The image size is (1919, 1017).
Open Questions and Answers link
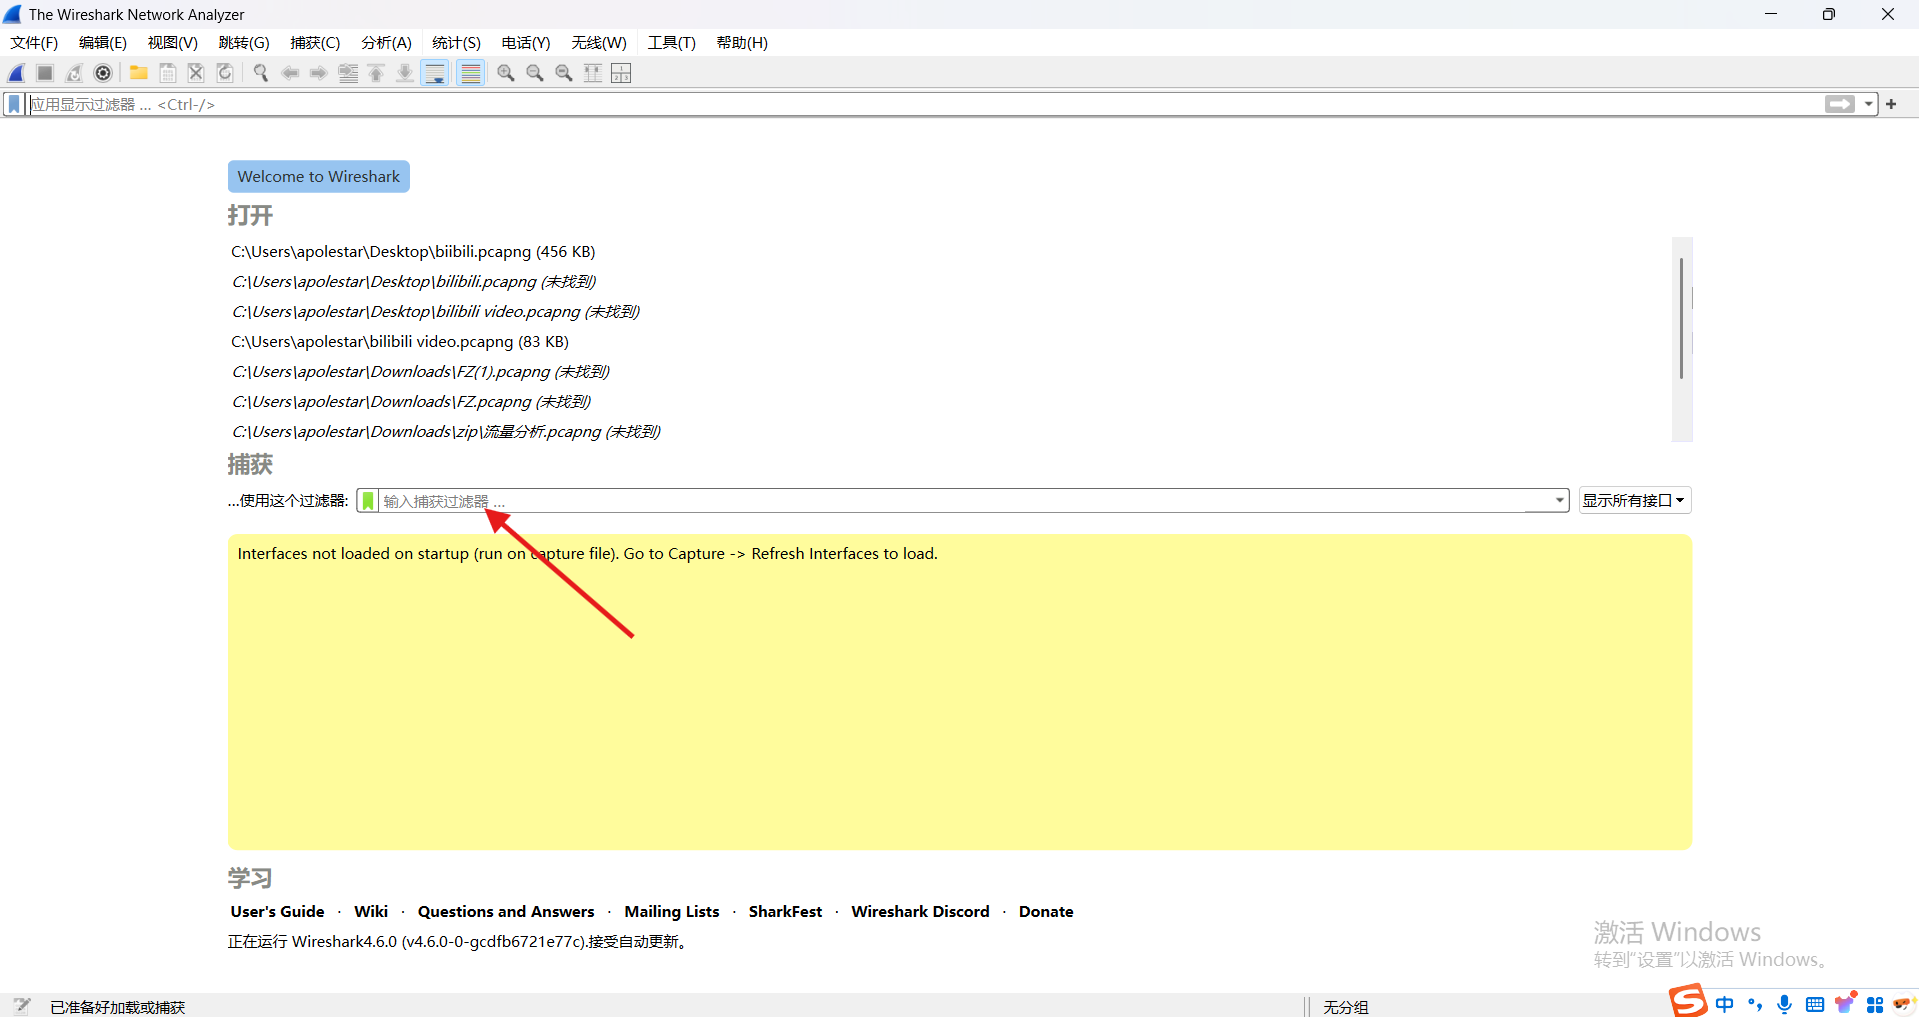point(506,912)
